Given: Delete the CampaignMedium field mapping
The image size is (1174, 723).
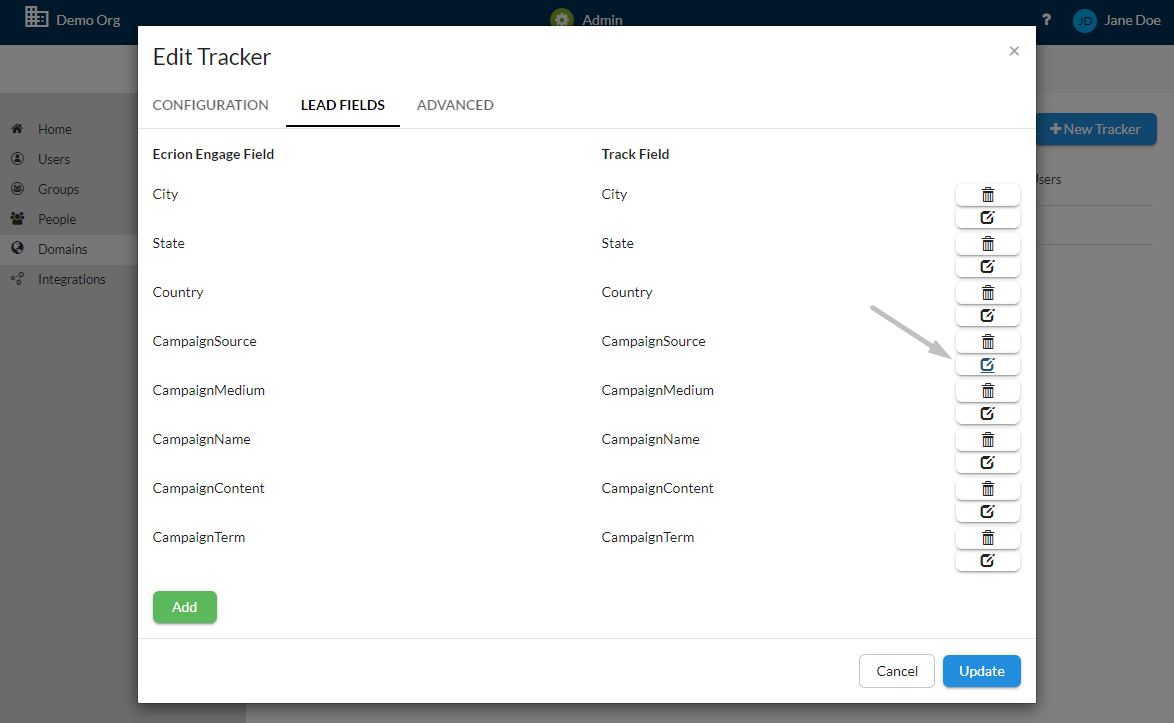Looking at the screenshot, I should pos(988,391).
